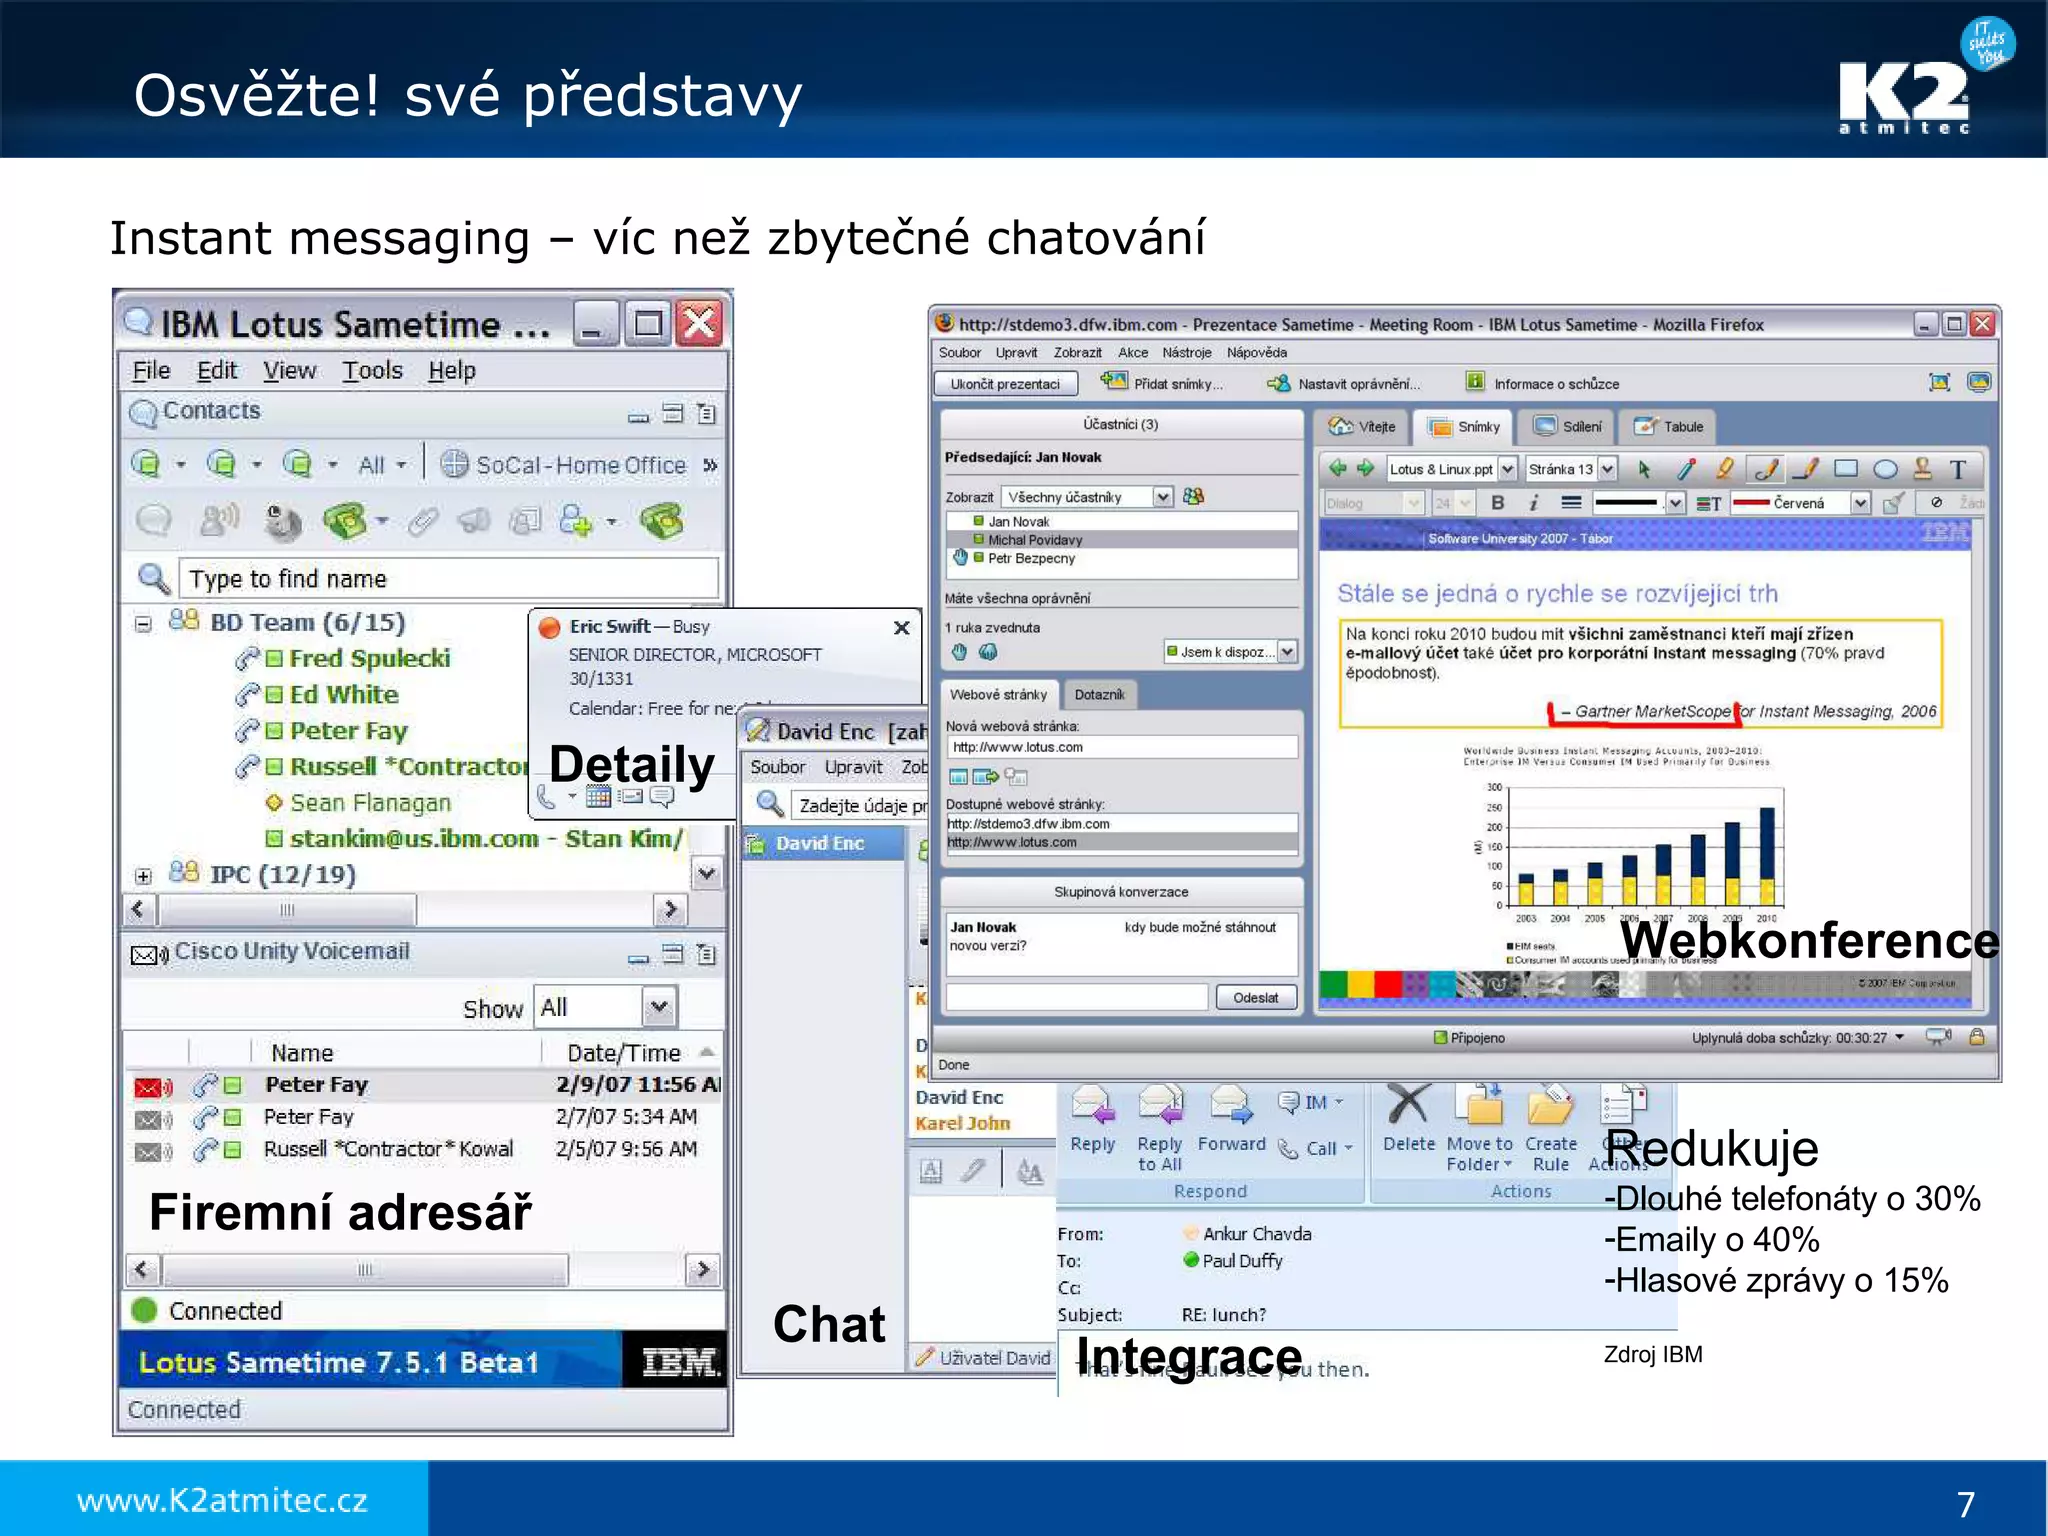Viewport: 2048px width, 1536px height.
Task: Open the Lotus & Linux.ppt file dropdown
Action: coord(1508,469)
